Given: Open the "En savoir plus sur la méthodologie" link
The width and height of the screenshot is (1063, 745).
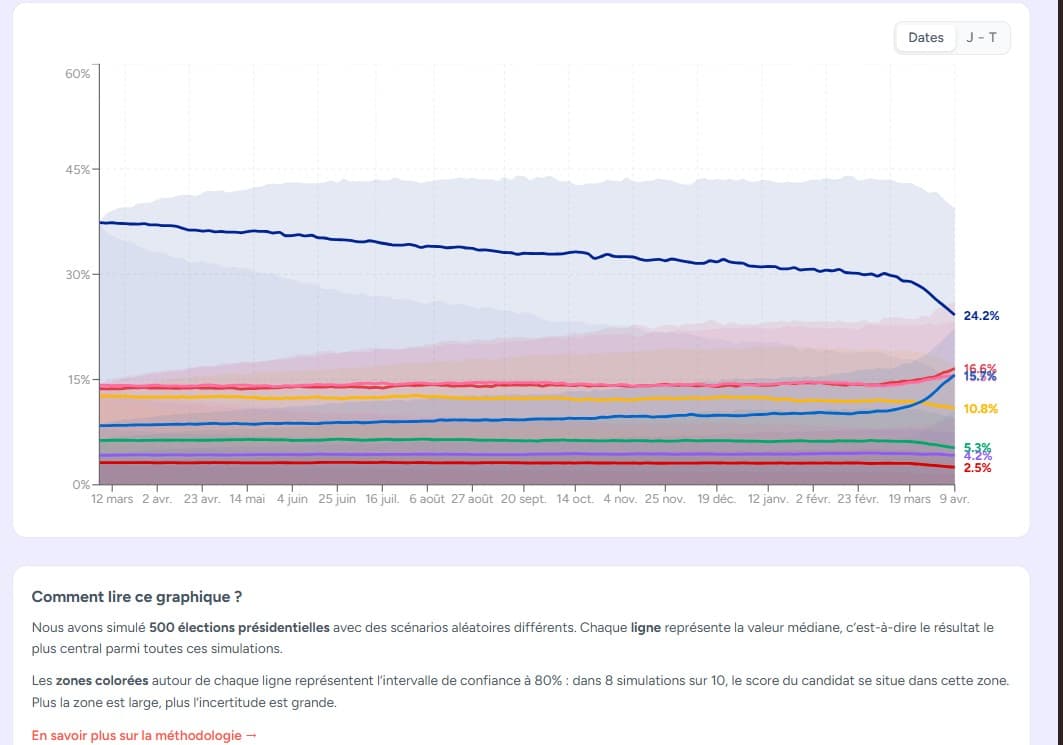Looking at the screenshot, I should pyautogui.click(x=144, y=735).
